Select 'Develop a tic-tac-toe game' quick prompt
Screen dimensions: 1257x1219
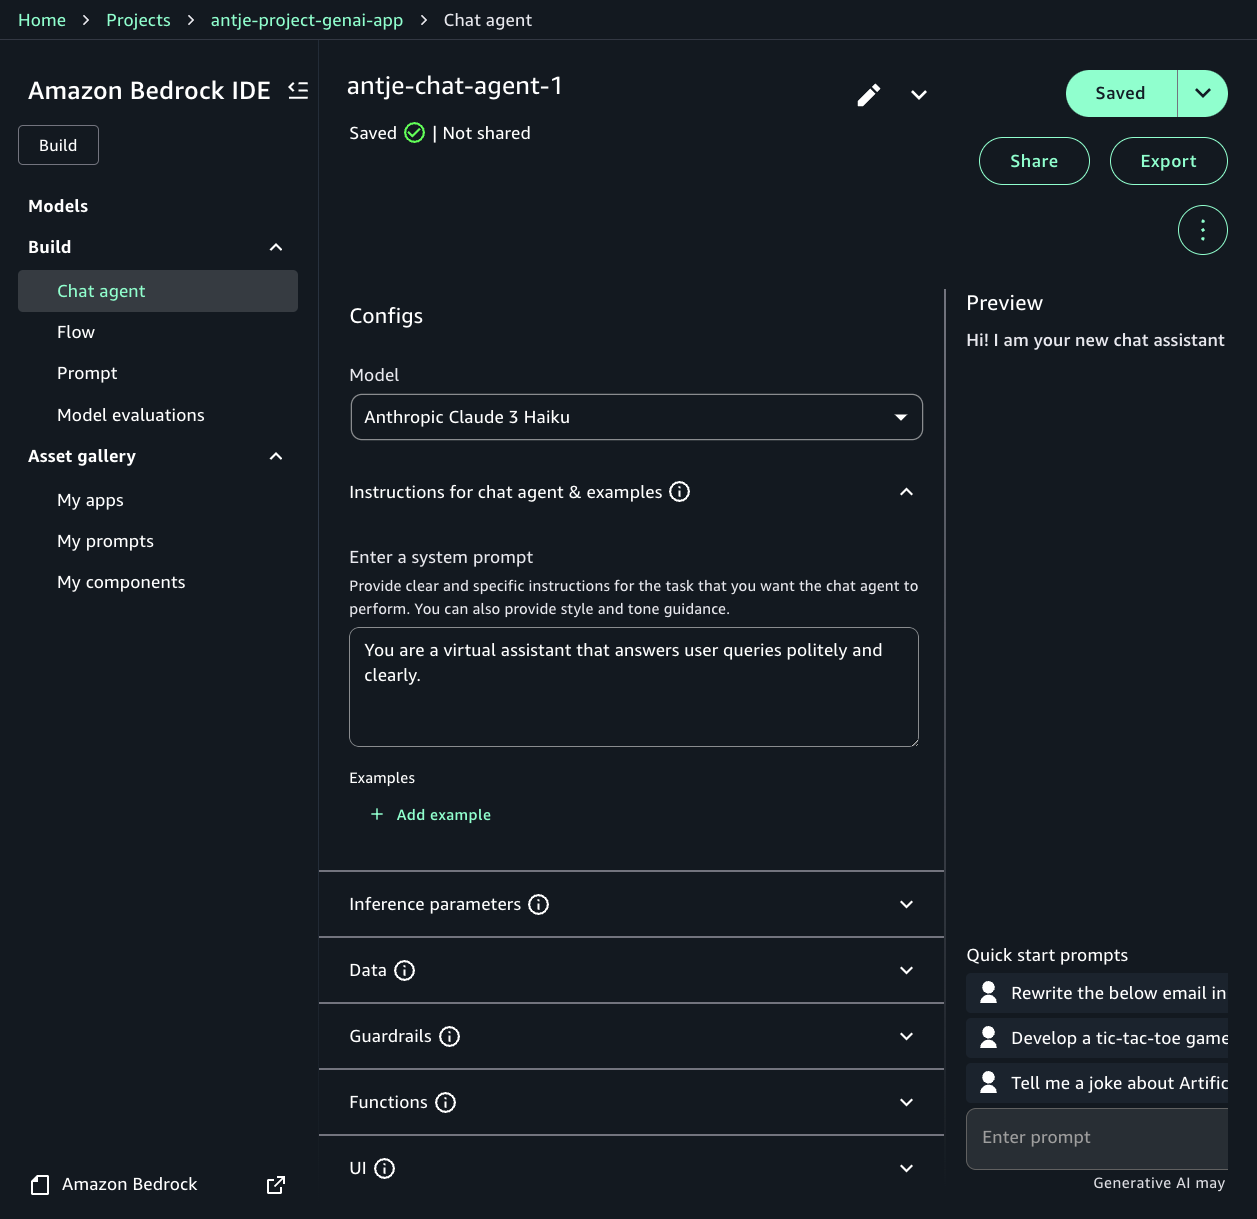[1097, 1038]
